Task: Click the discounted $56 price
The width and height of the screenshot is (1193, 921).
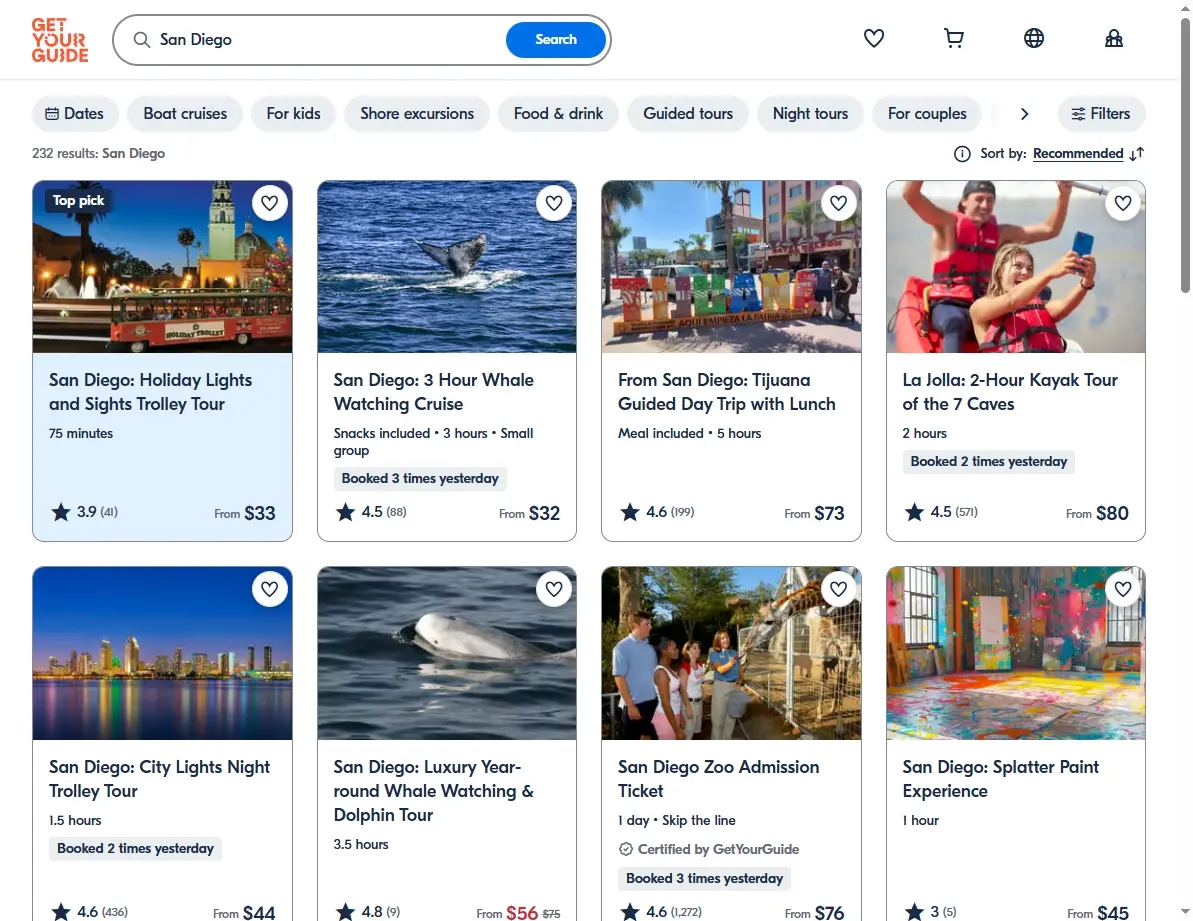Action: click(x=522, y=913)
